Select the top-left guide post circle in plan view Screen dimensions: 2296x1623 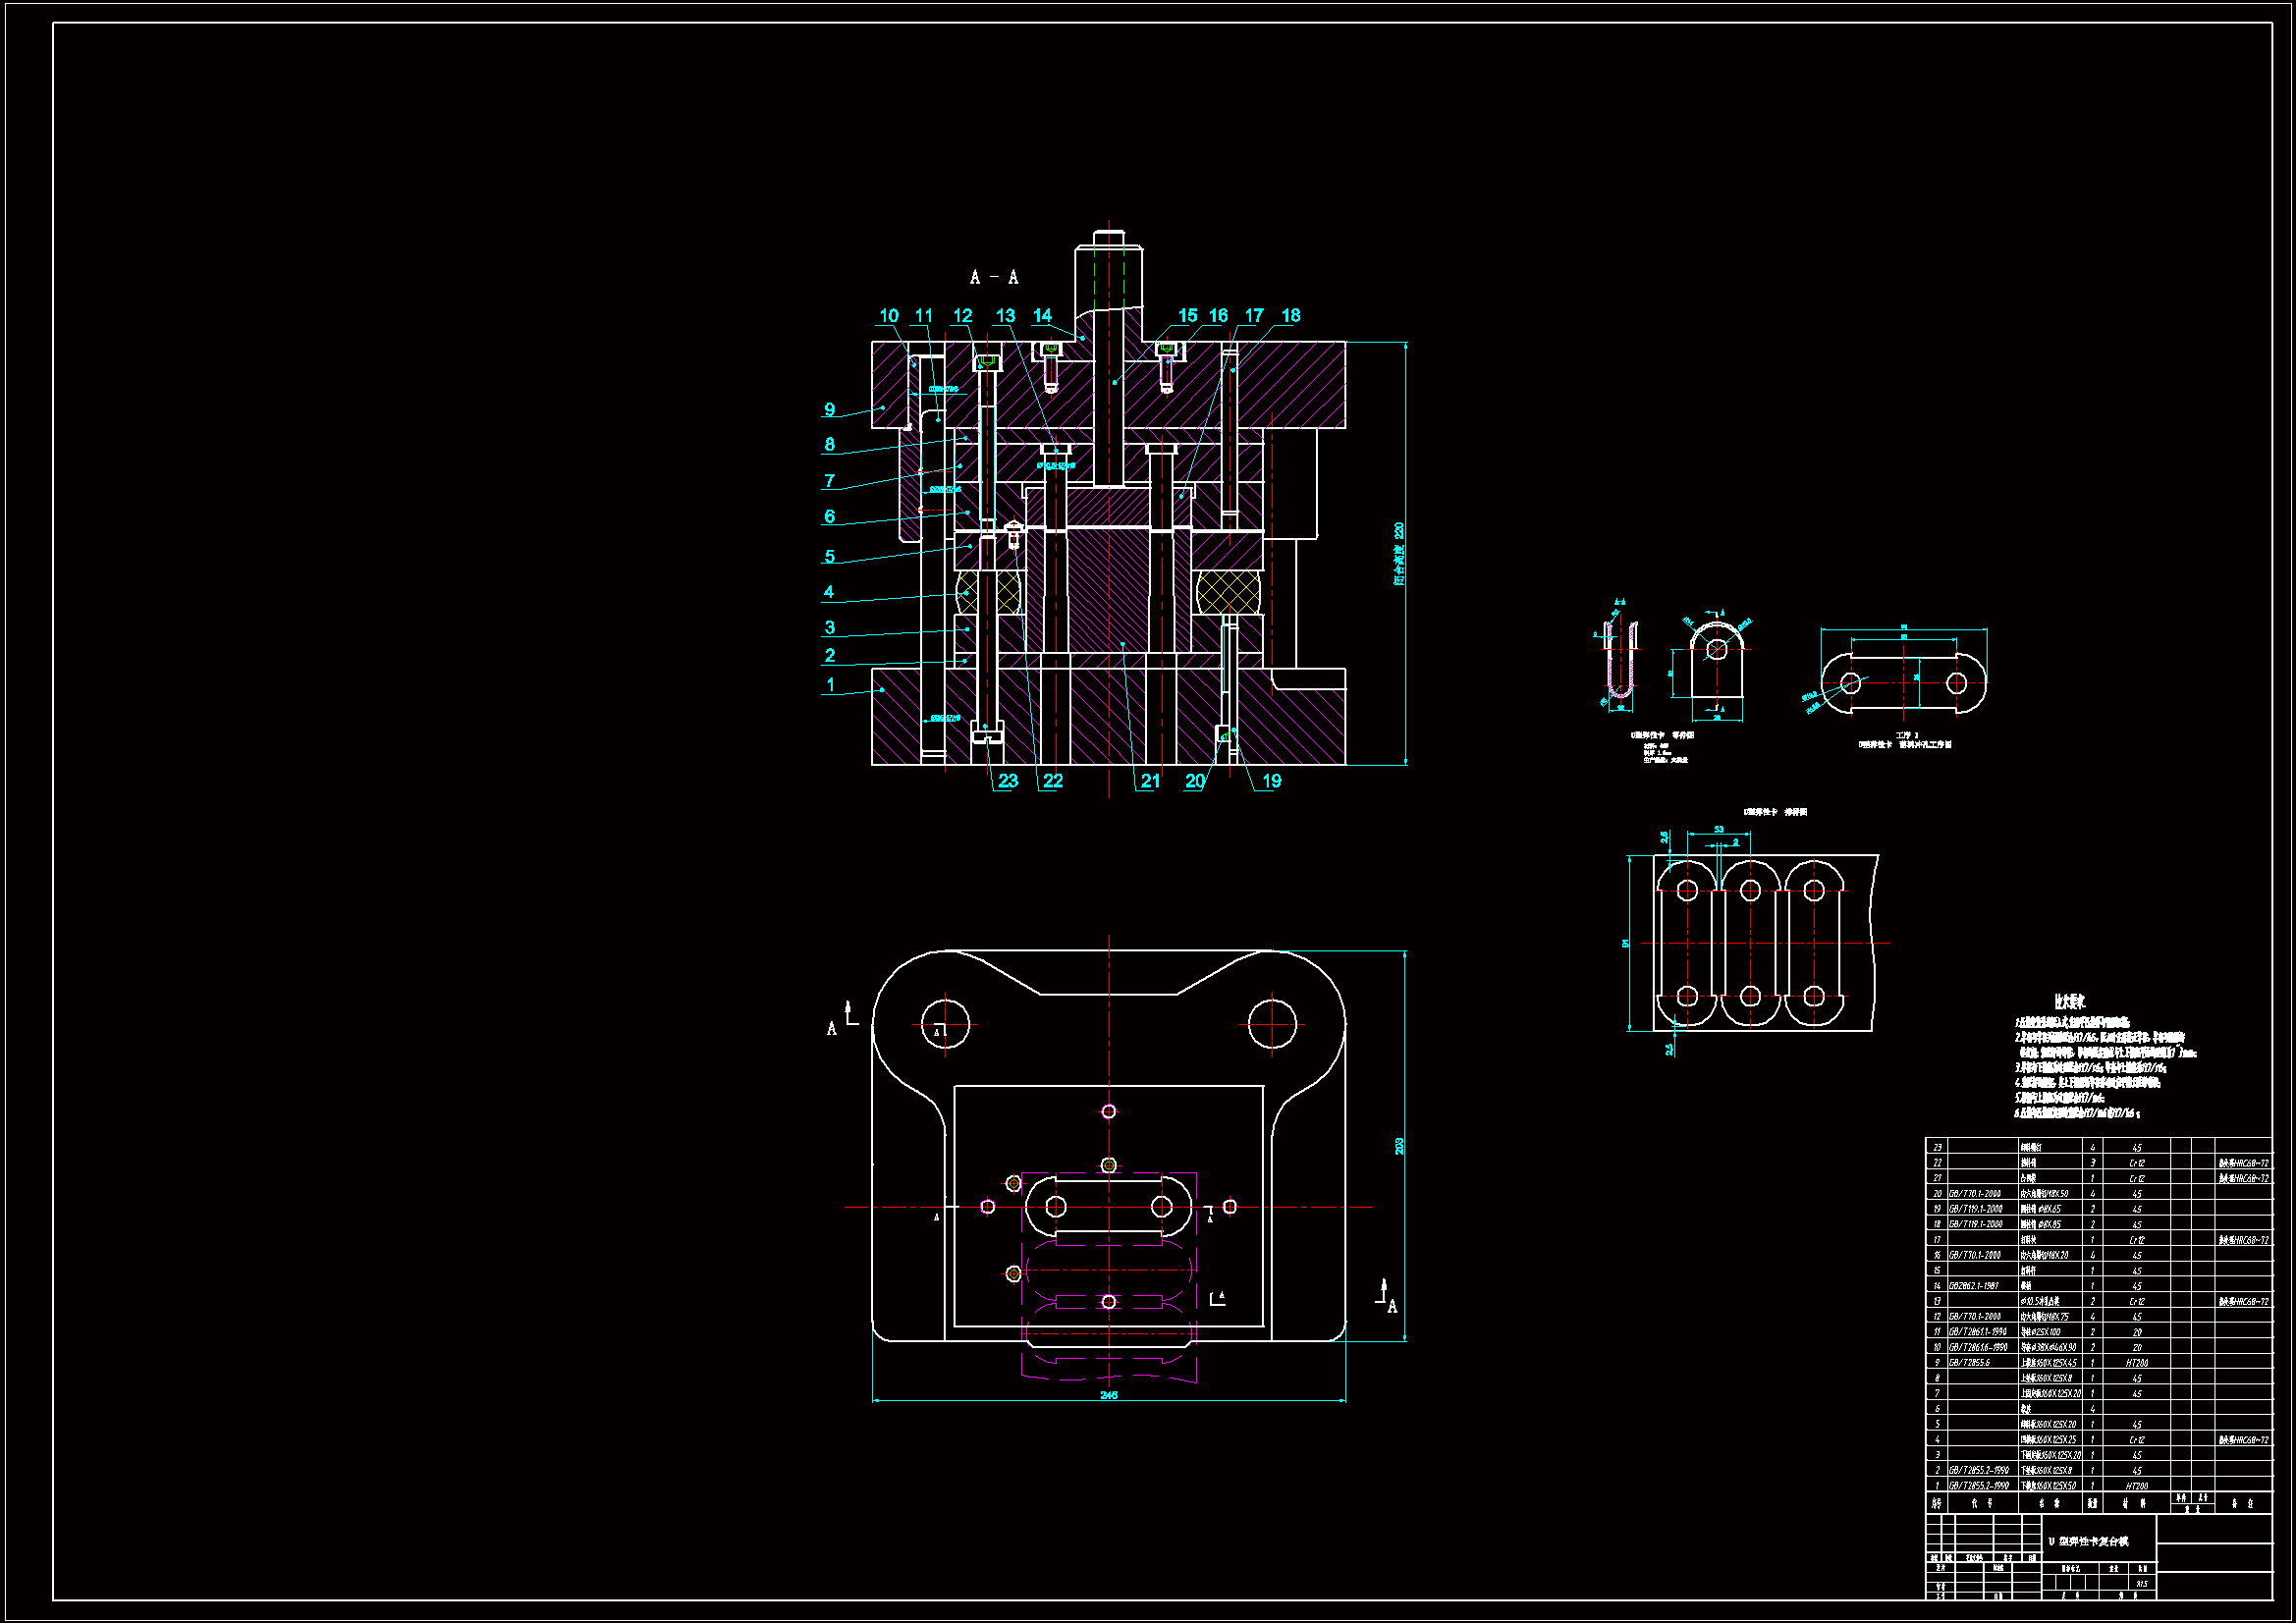(944, 1024)
